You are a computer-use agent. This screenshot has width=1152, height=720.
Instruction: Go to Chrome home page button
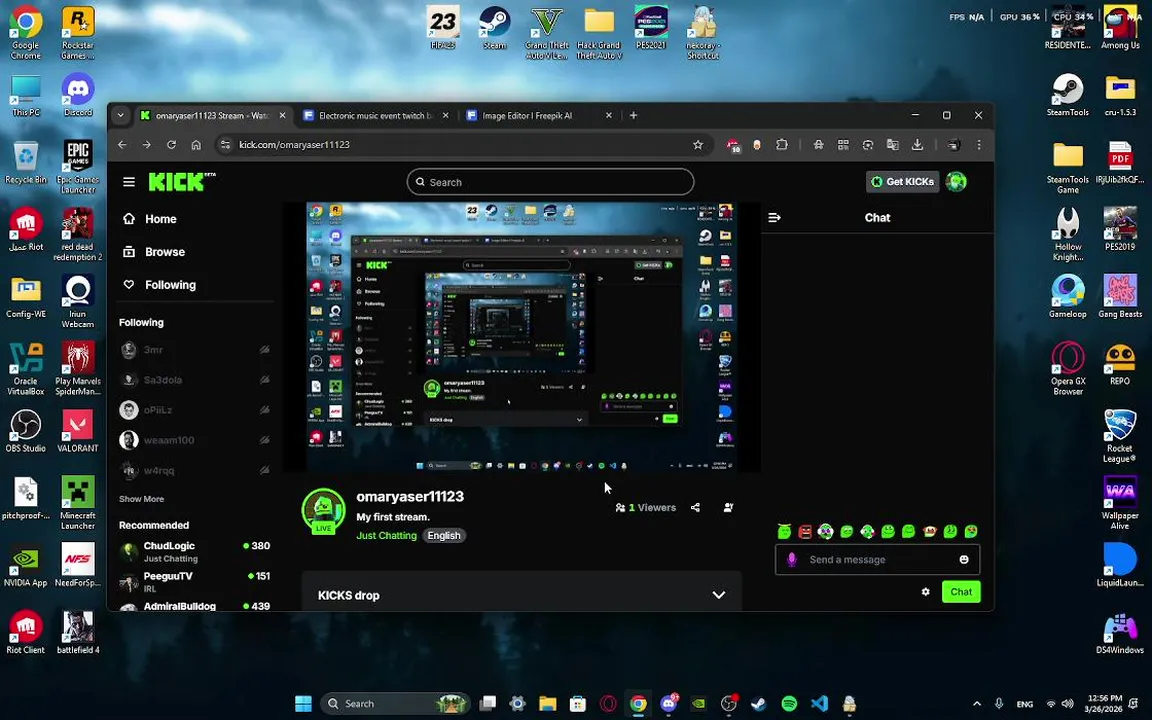pos(196,145)
